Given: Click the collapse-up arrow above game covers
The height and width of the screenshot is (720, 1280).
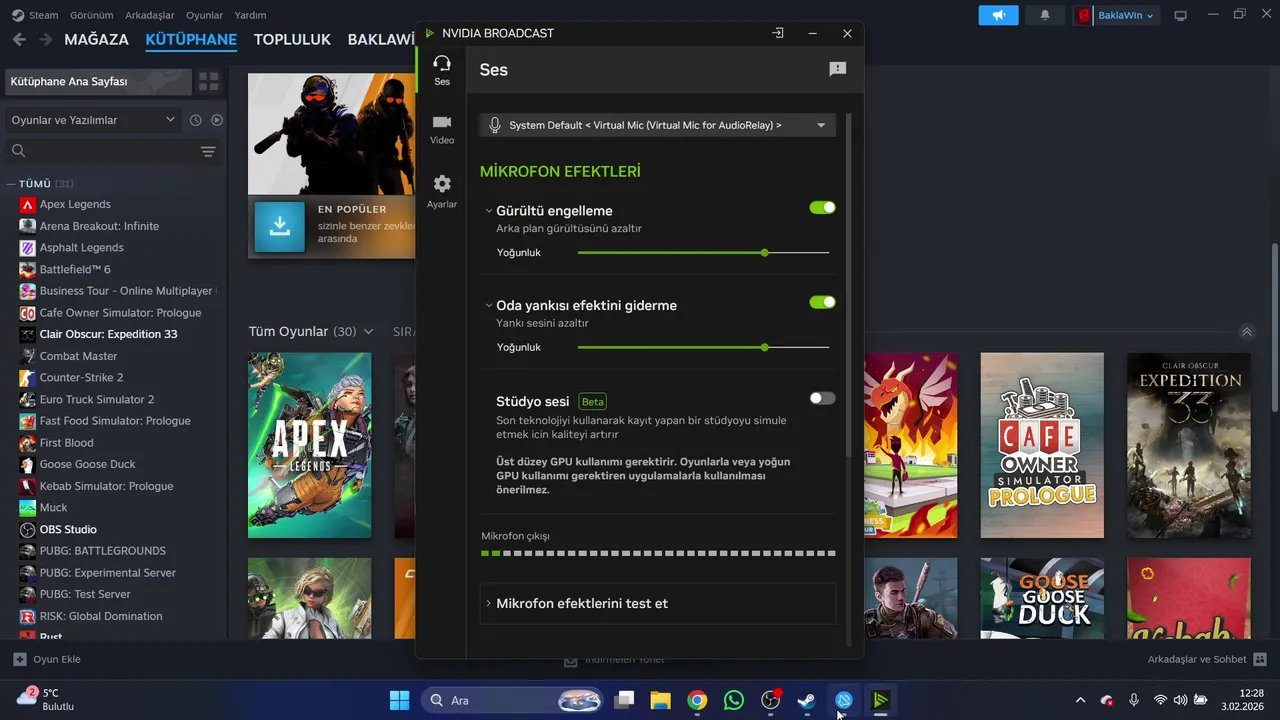Looking at the screenshot, I should tap(1246, 332).
